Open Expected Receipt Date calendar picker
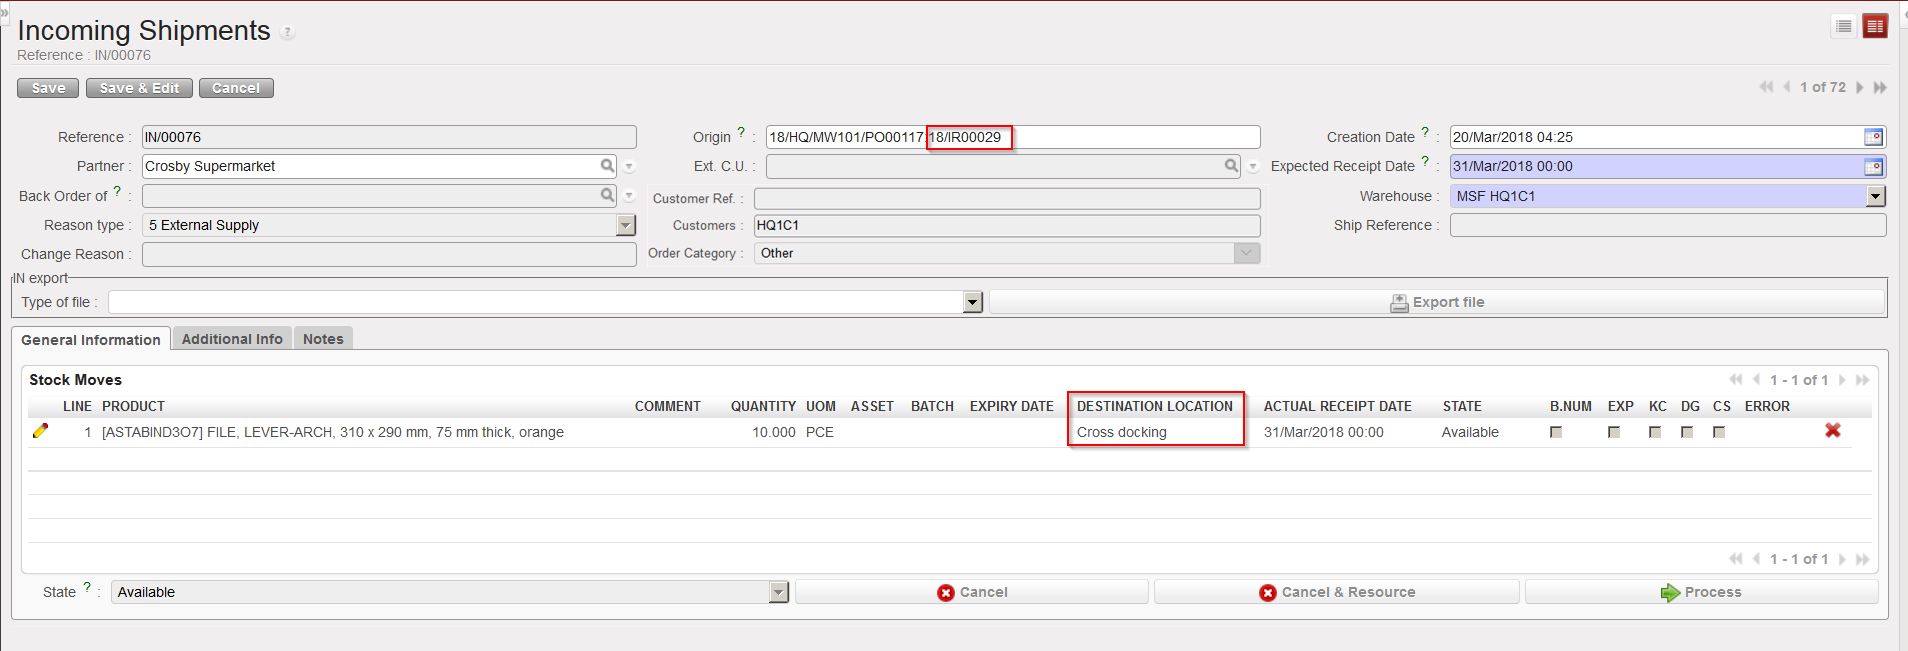Screen dimensions: 1908x651 (x=1873, y=167)
